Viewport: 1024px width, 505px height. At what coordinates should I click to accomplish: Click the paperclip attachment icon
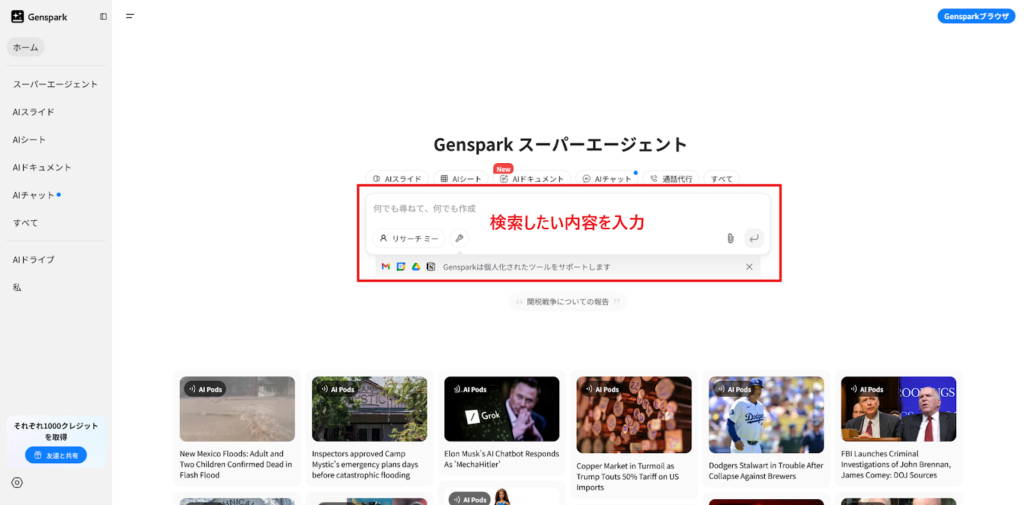coord(730,238)
